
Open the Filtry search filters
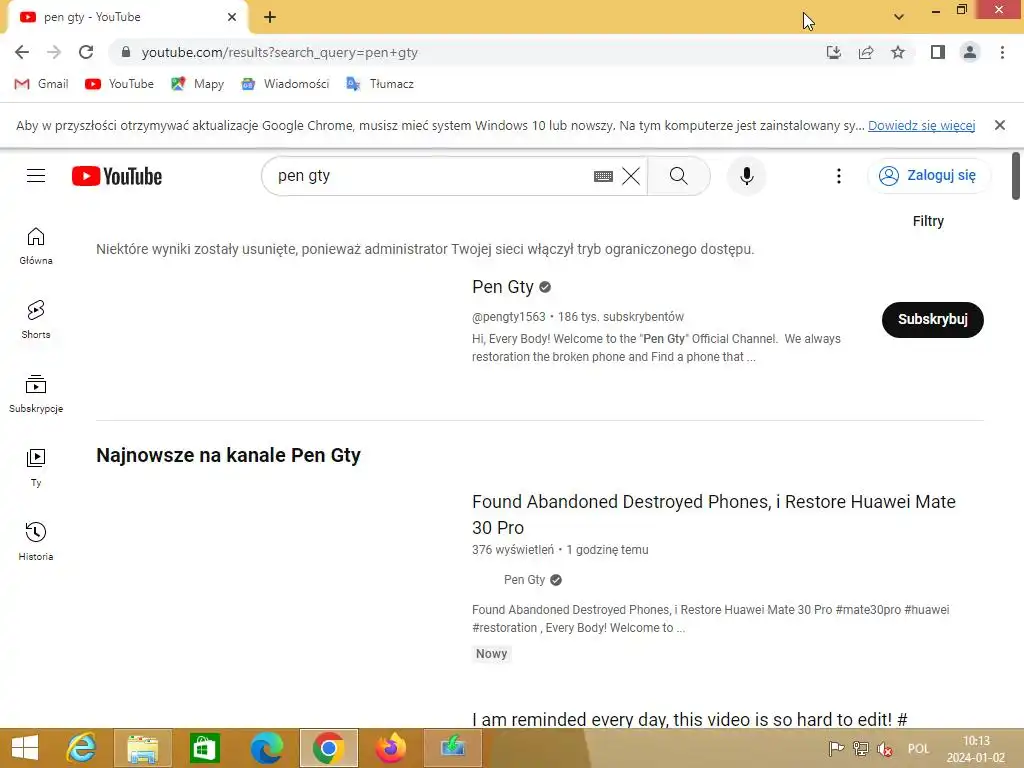point(928,221)
